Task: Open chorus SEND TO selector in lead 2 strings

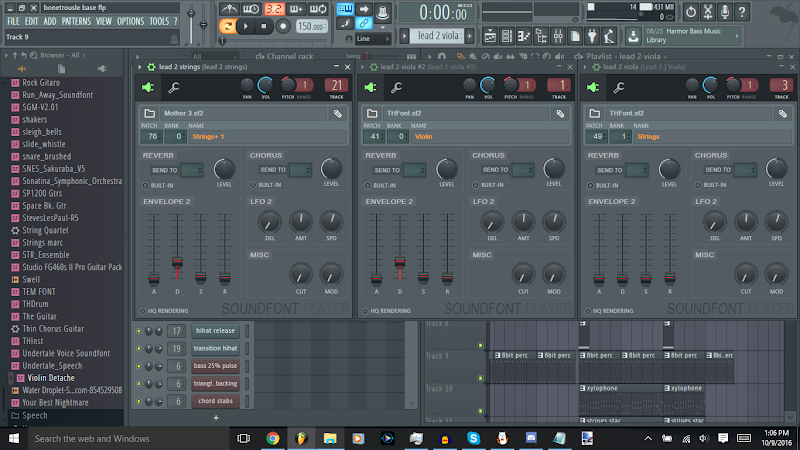Action: 301,170
